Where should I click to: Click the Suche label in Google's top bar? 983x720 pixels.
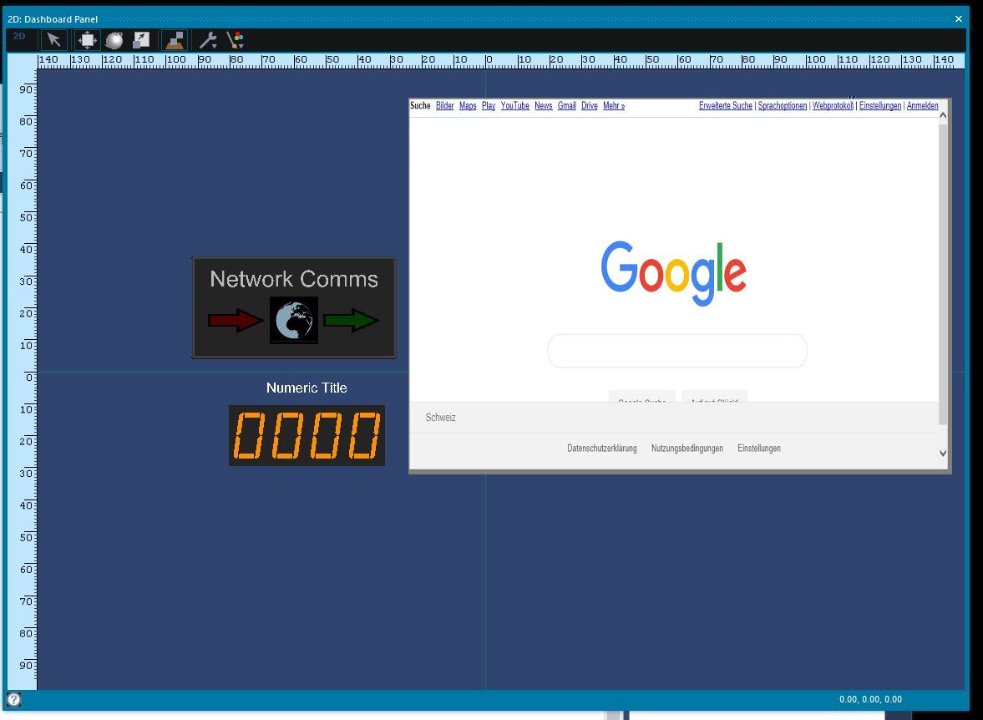coord(421,106)
